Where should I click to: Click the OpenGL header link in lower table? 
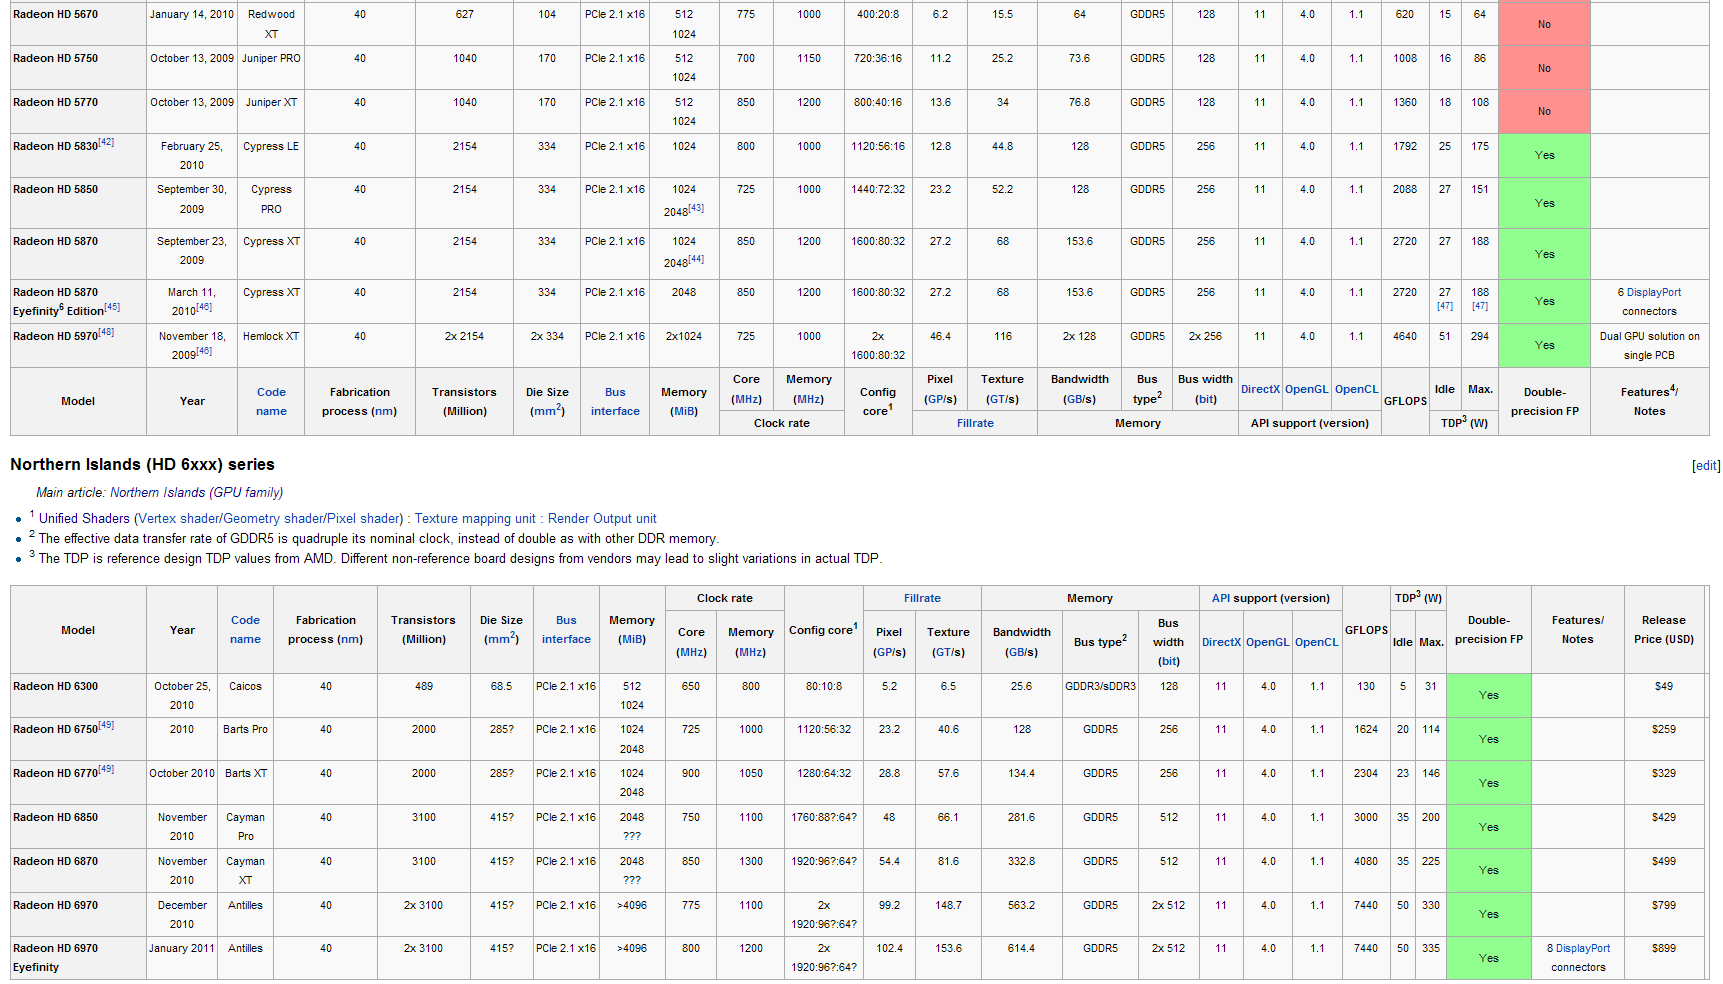point(1267,642)
